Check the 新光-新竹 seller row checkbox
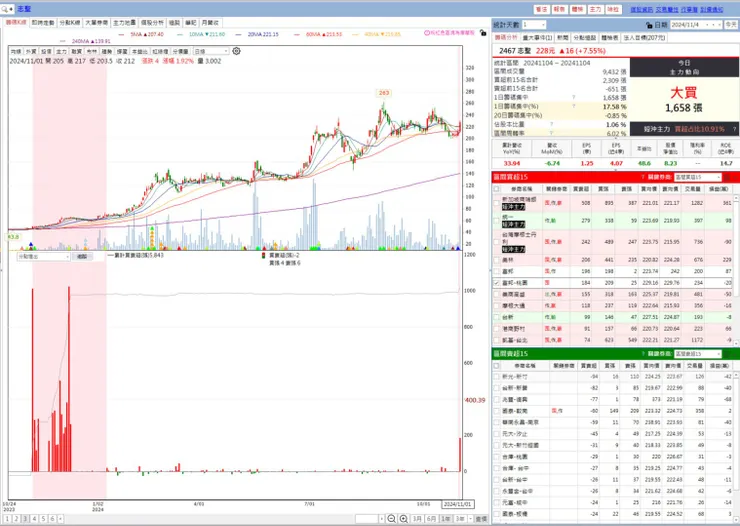 pos(496,376)
